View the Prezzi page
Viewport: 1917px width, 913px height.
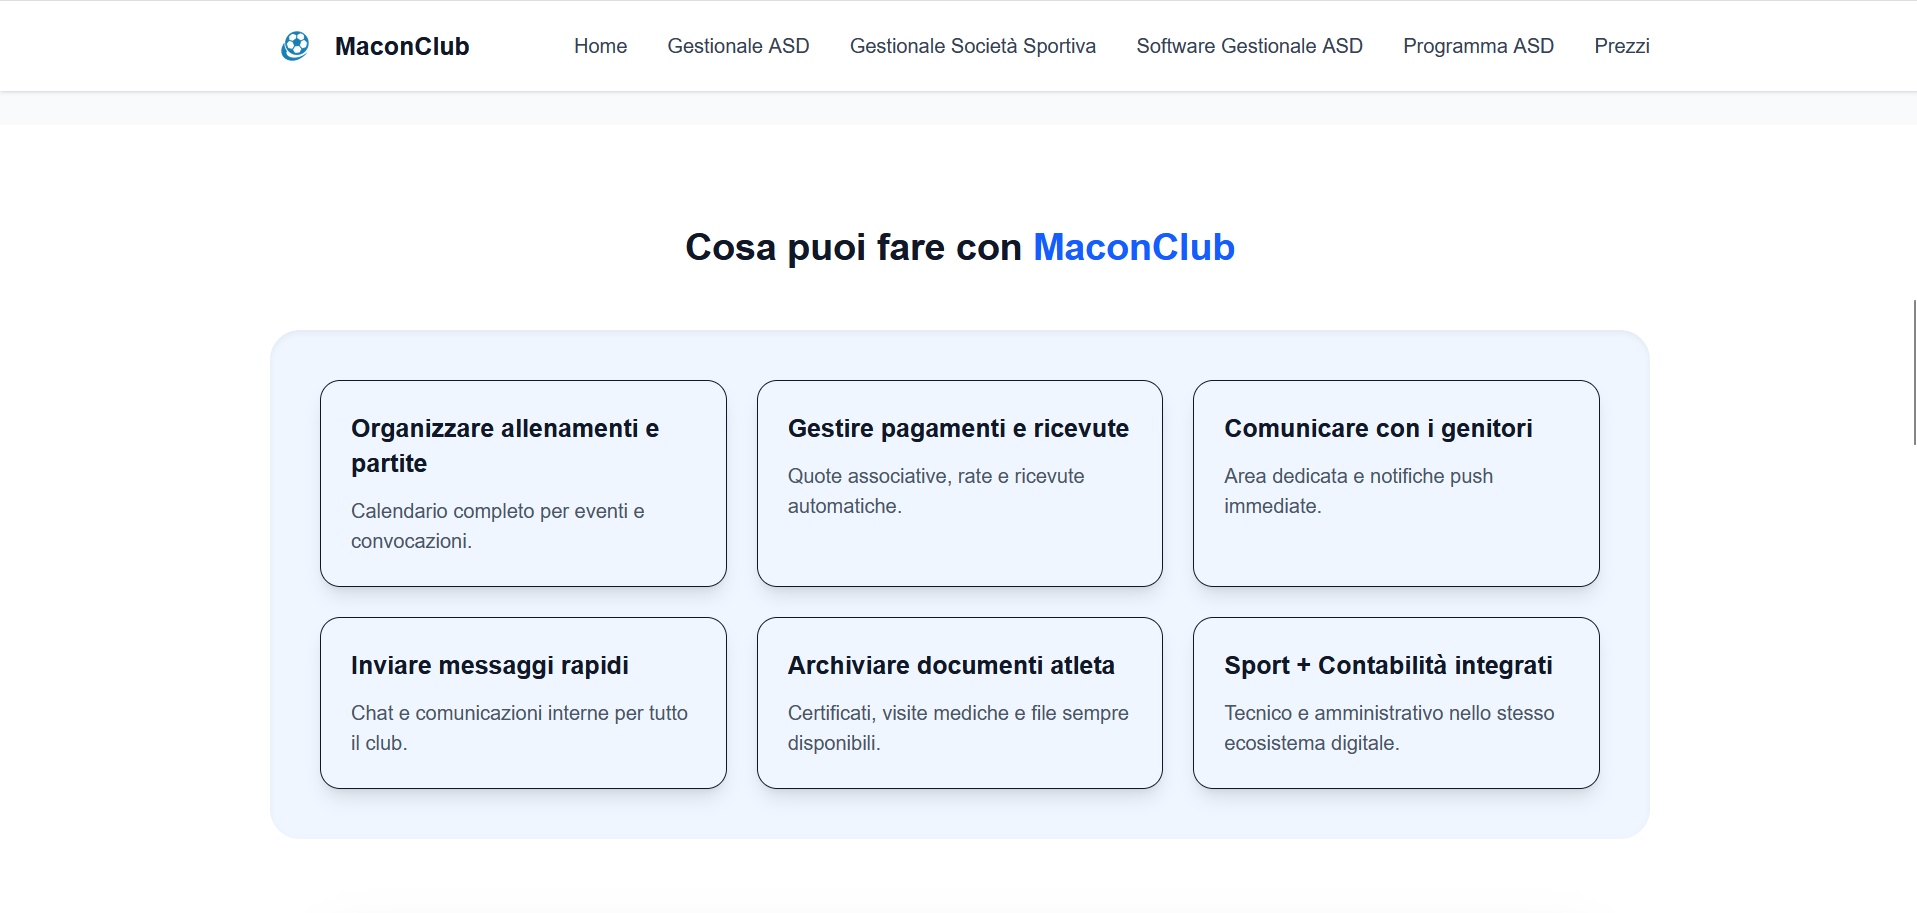[1622, 46]
